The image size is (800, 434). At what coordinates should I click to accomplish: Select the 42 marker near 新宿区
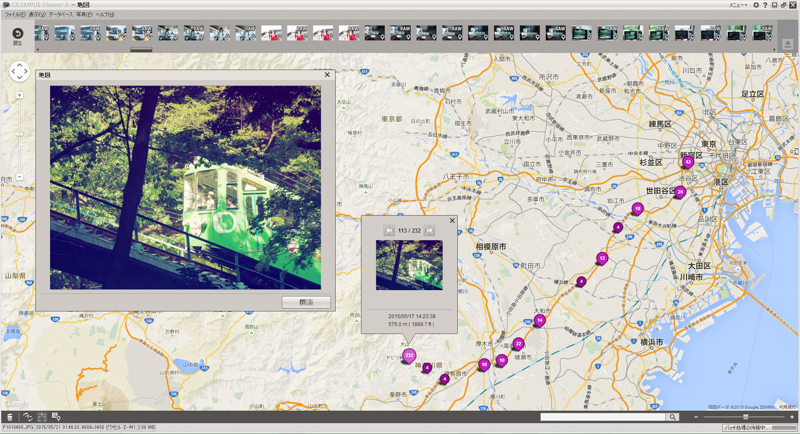coord(688,162)
